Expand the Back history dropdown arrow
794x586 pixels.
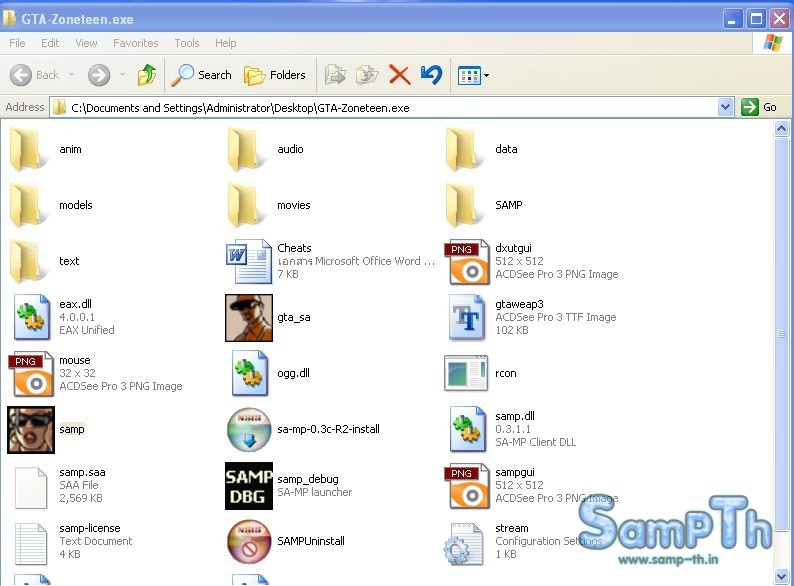71,75
